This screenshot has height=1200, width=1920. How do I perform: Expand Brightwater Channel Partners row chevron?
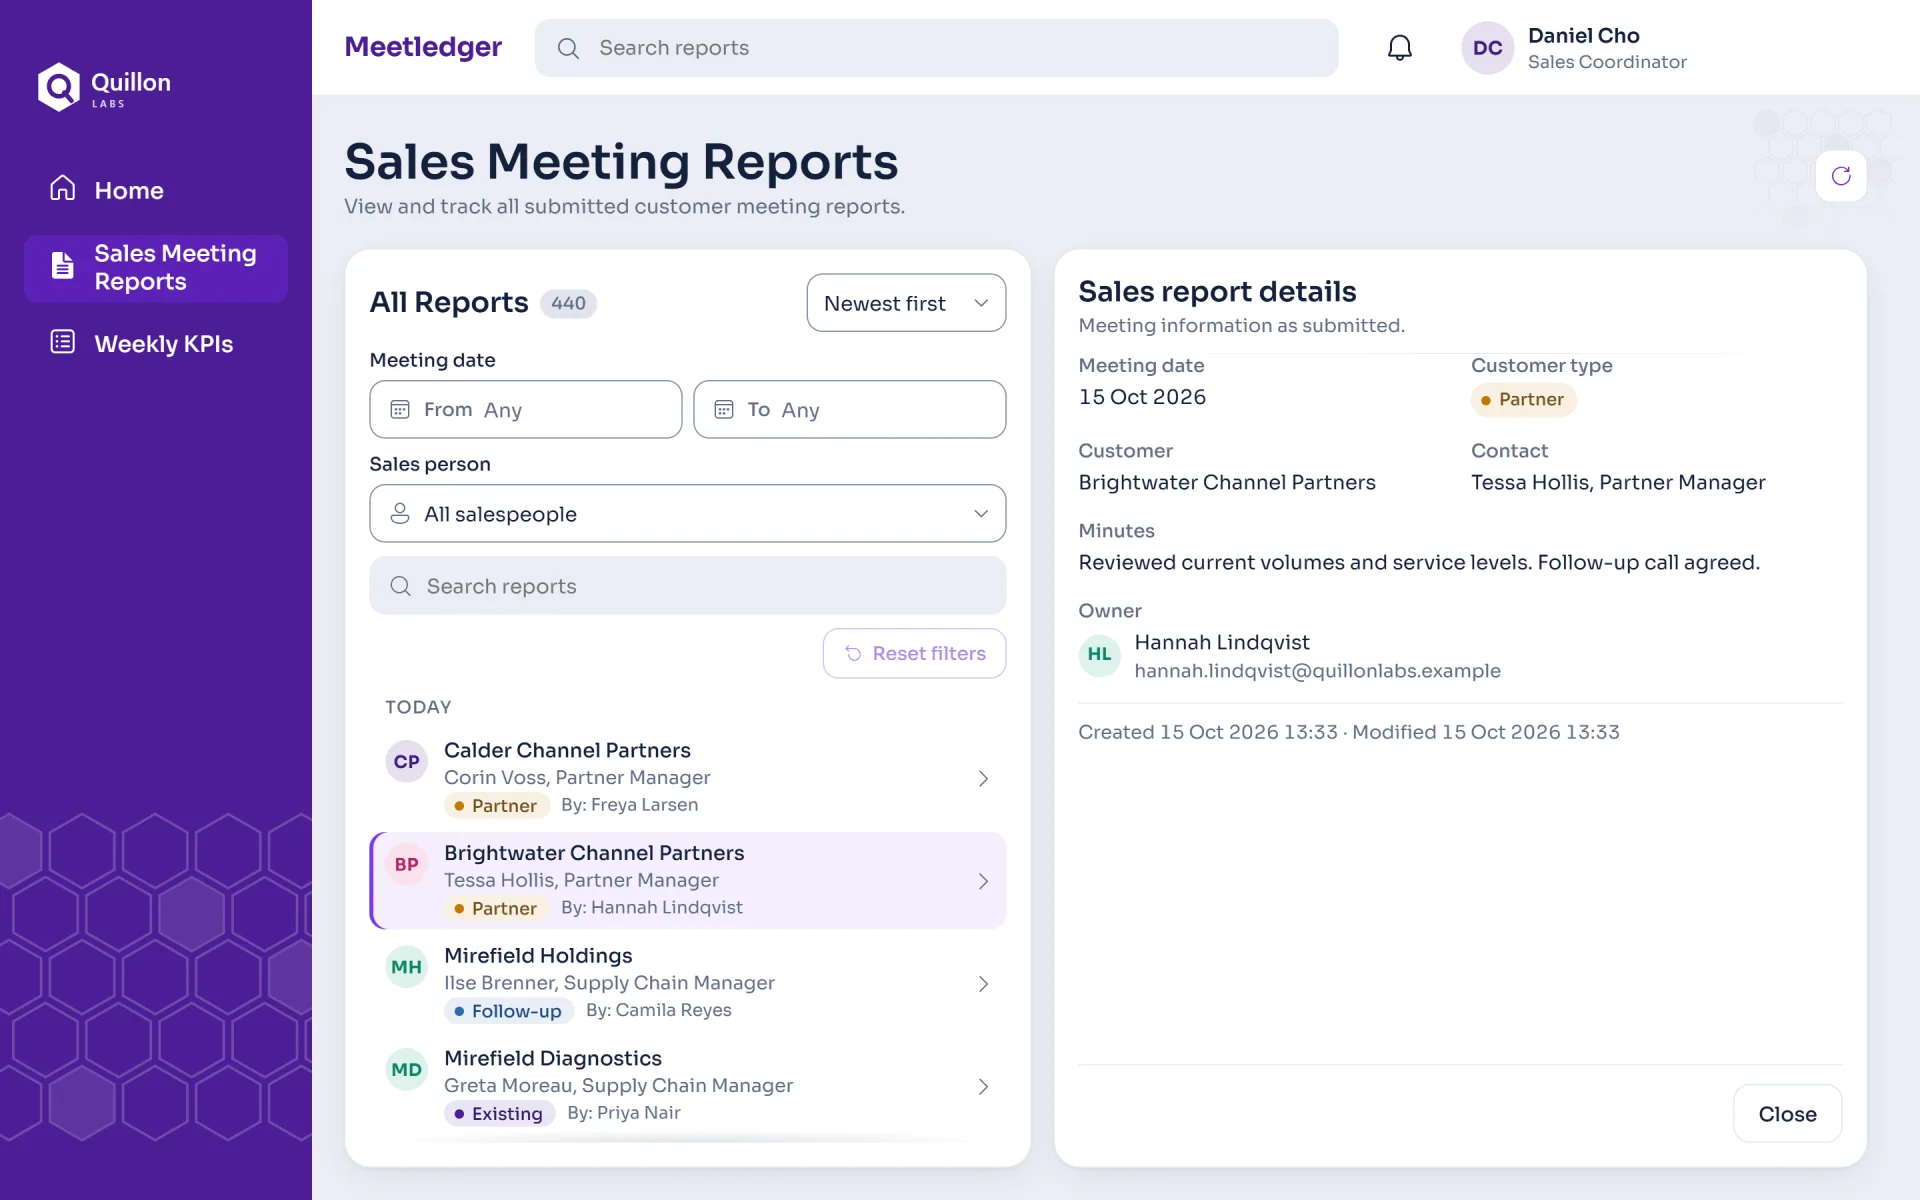[x=983, y=881]
